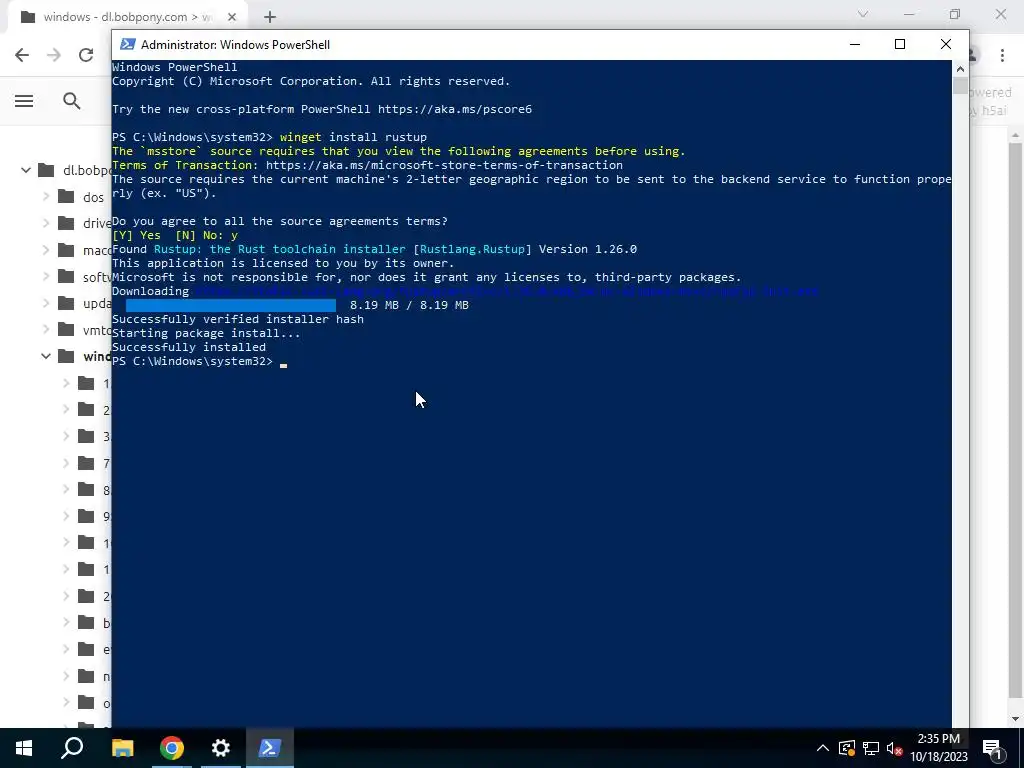Click the blue download progress bar
Image resolution: width=1024 pixels, height=768 pixels.
(231, 305)
